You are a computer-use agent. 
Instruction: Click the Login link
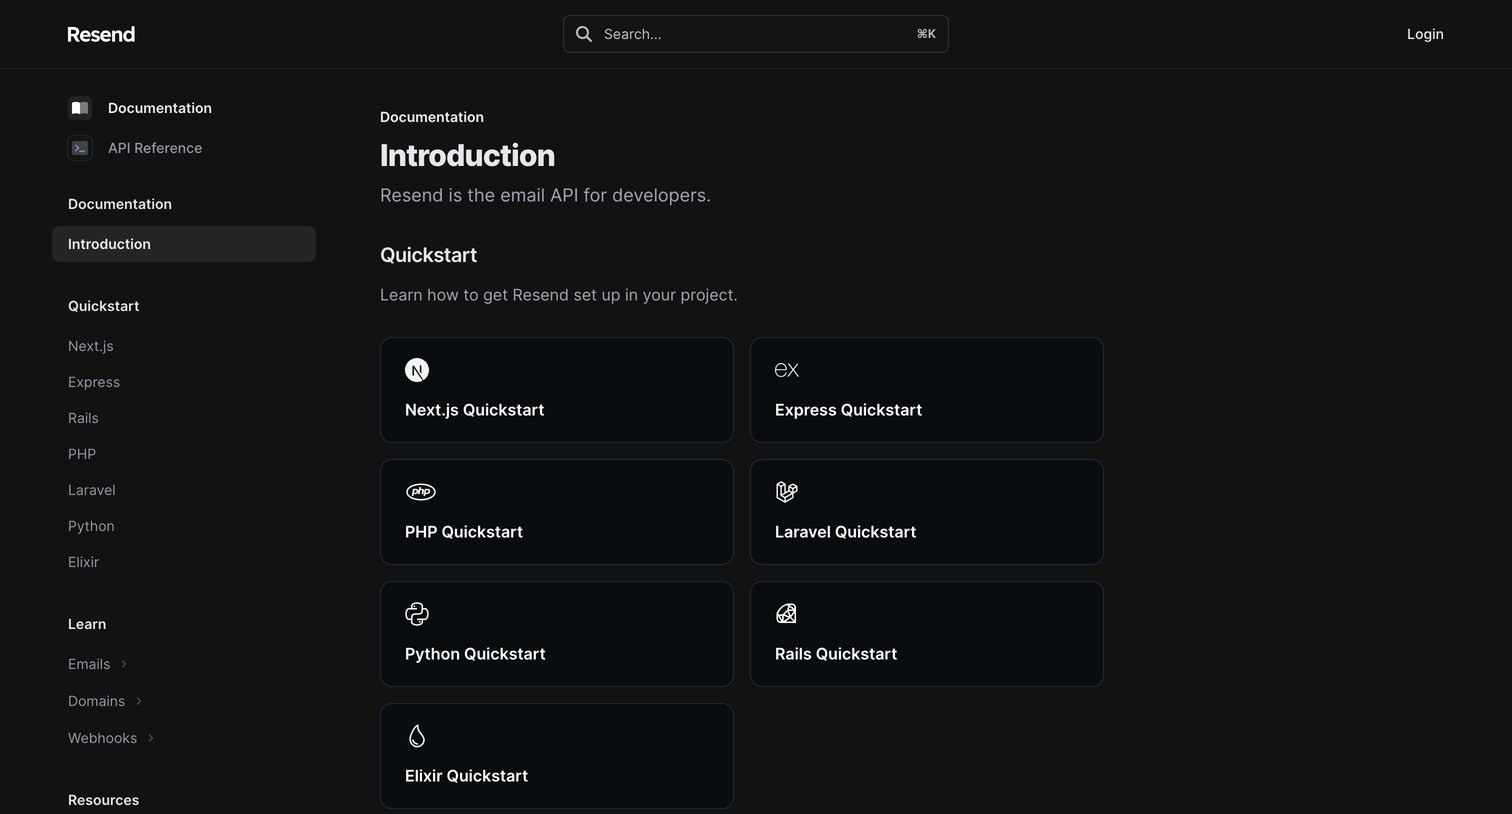[1425, 34]
